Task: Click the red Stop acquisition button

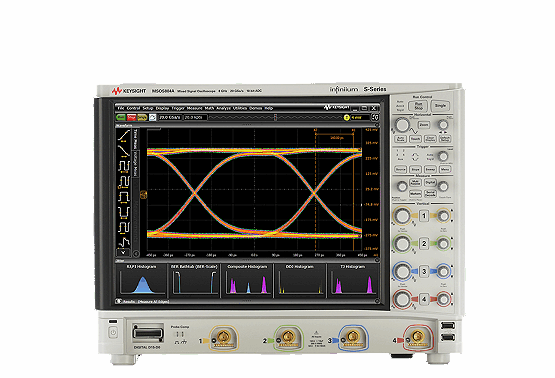Action: [x=131, y=117]
